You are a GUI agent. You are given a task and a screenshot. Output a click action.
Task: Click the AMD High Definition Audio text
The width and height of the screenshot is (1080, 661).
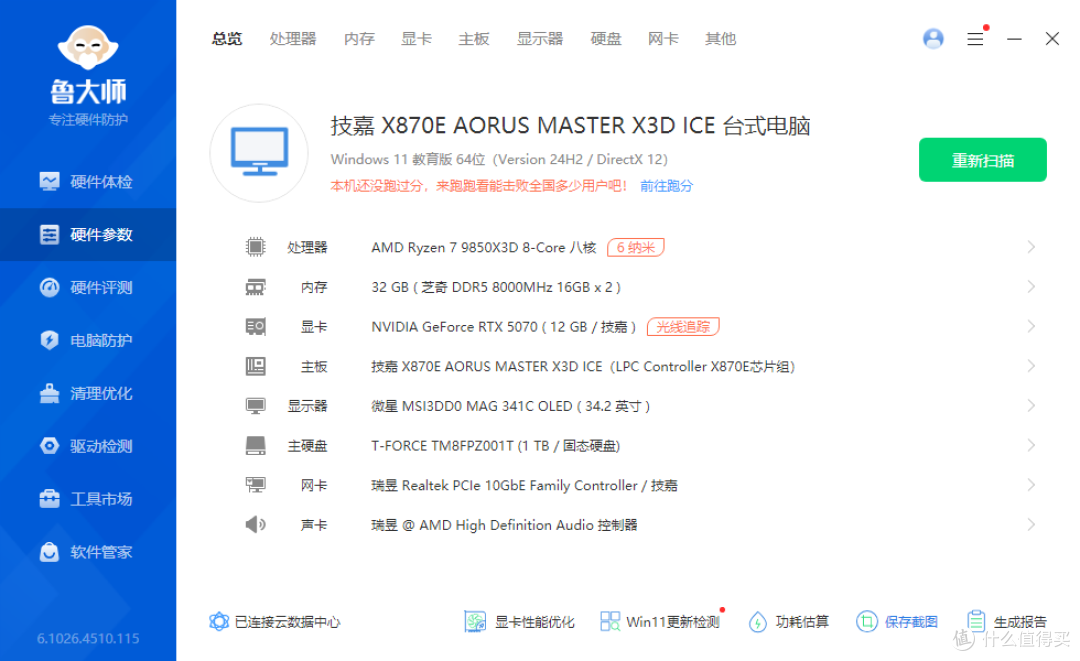(x=504, y=525)
